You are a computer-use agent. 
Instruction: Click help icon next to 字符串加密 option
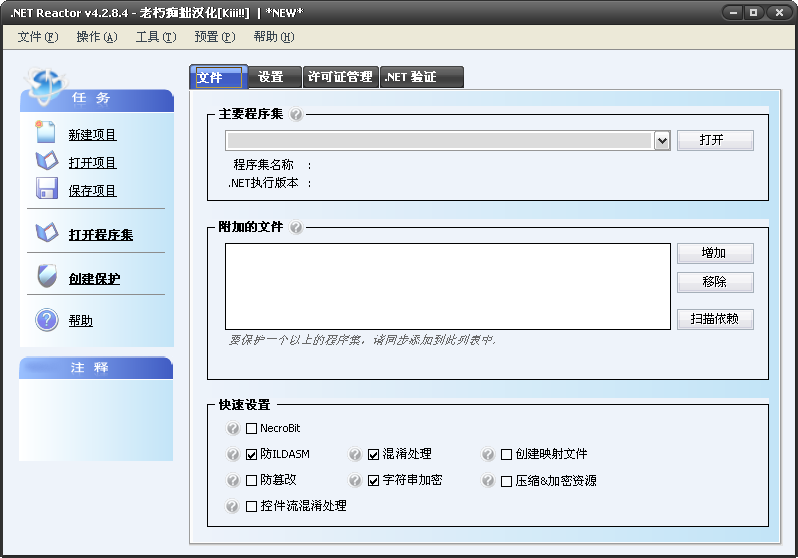(x=355, y=480)
